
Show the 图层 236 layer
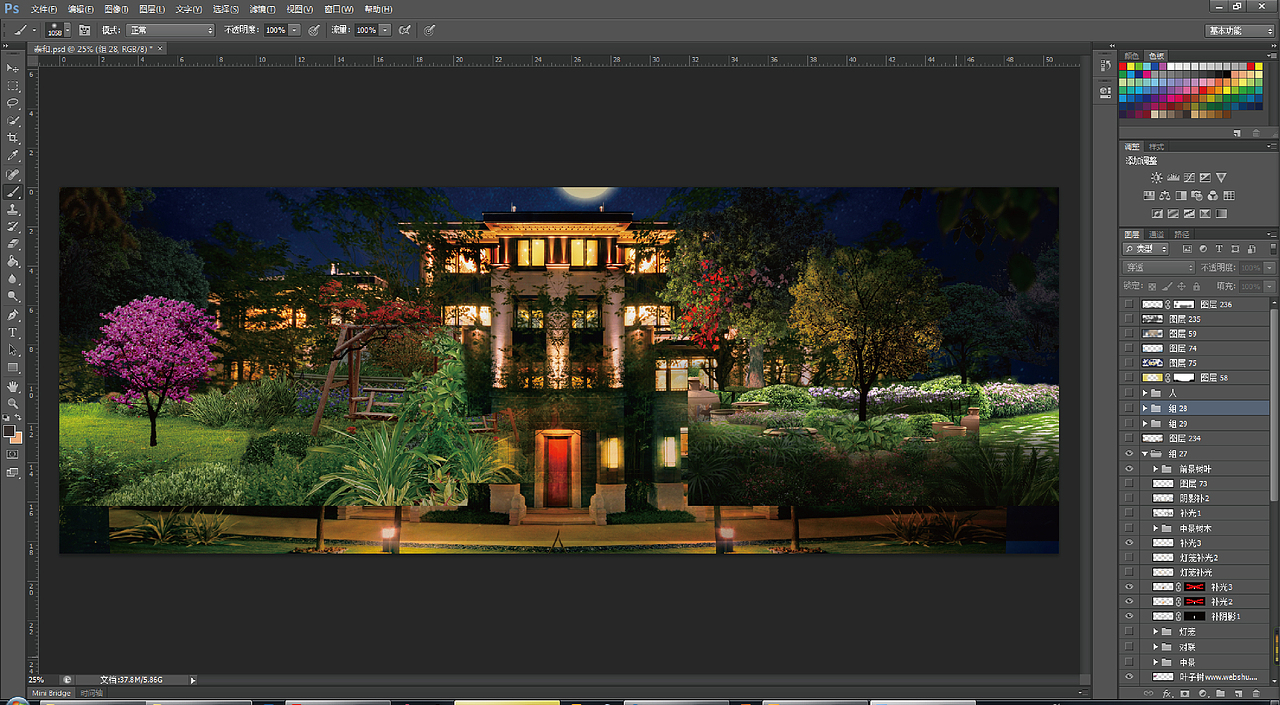[x=1129, y=304]
